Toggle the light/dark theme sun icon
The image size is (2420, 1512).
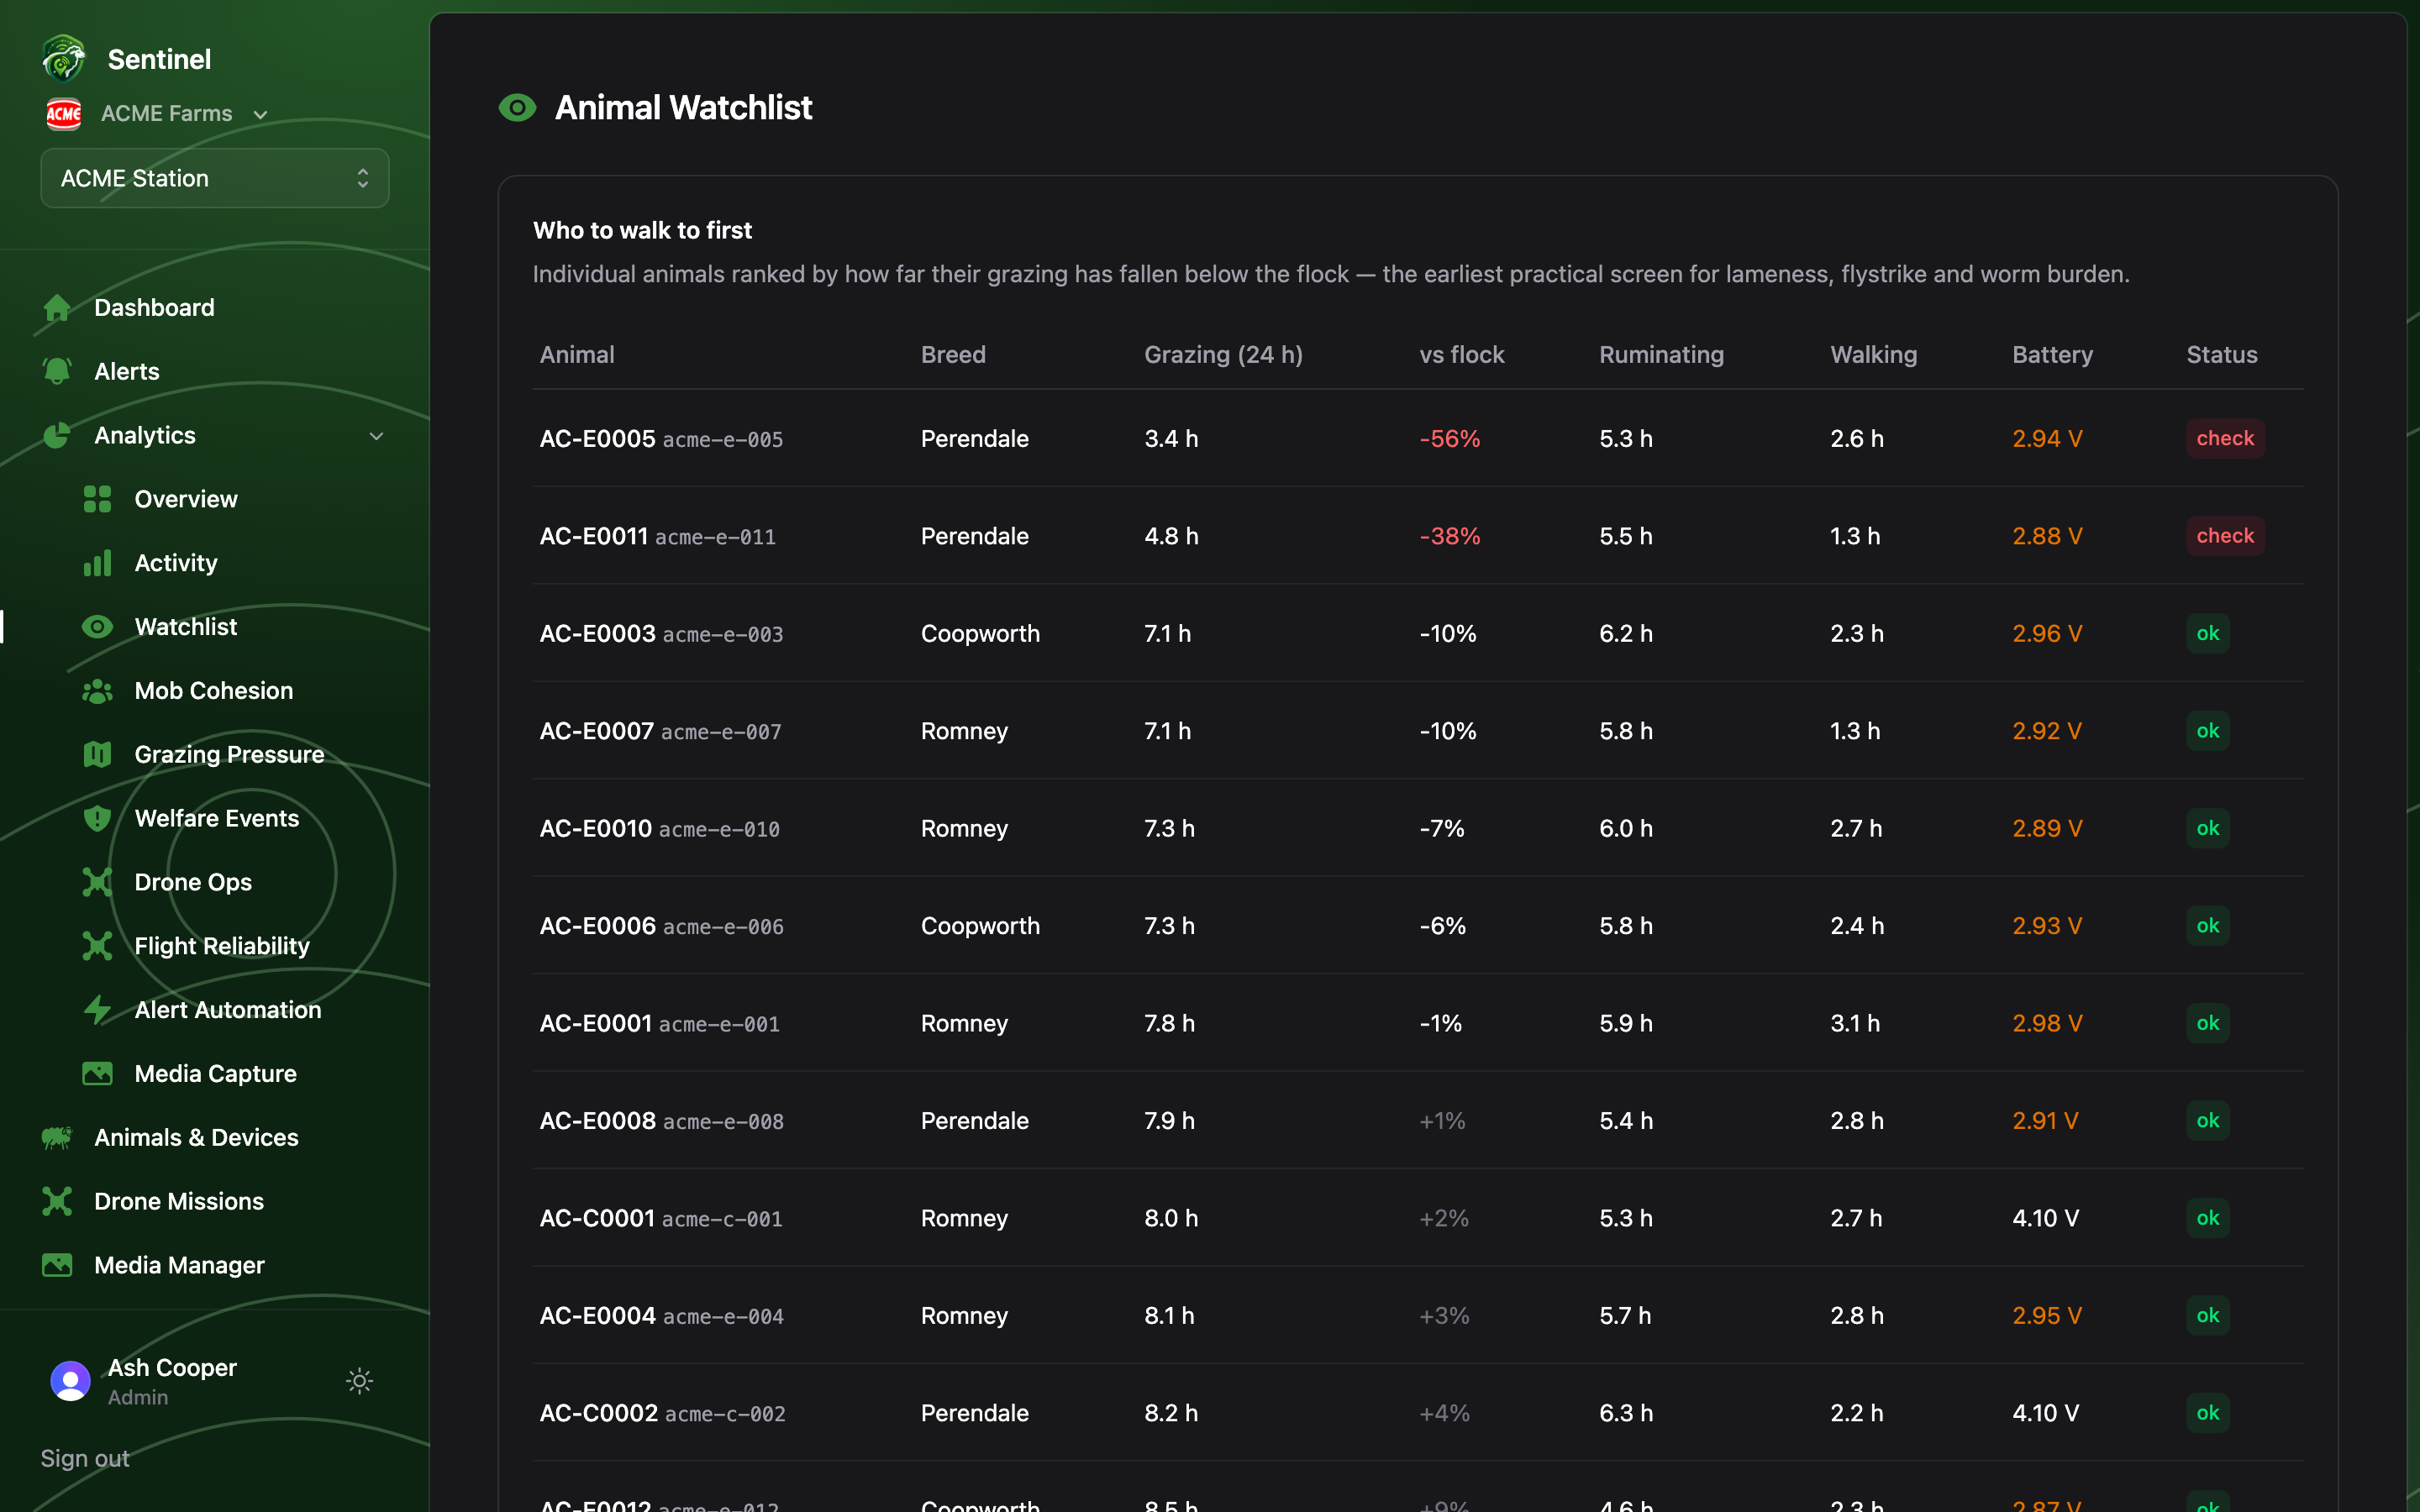tap(359, 1381)
